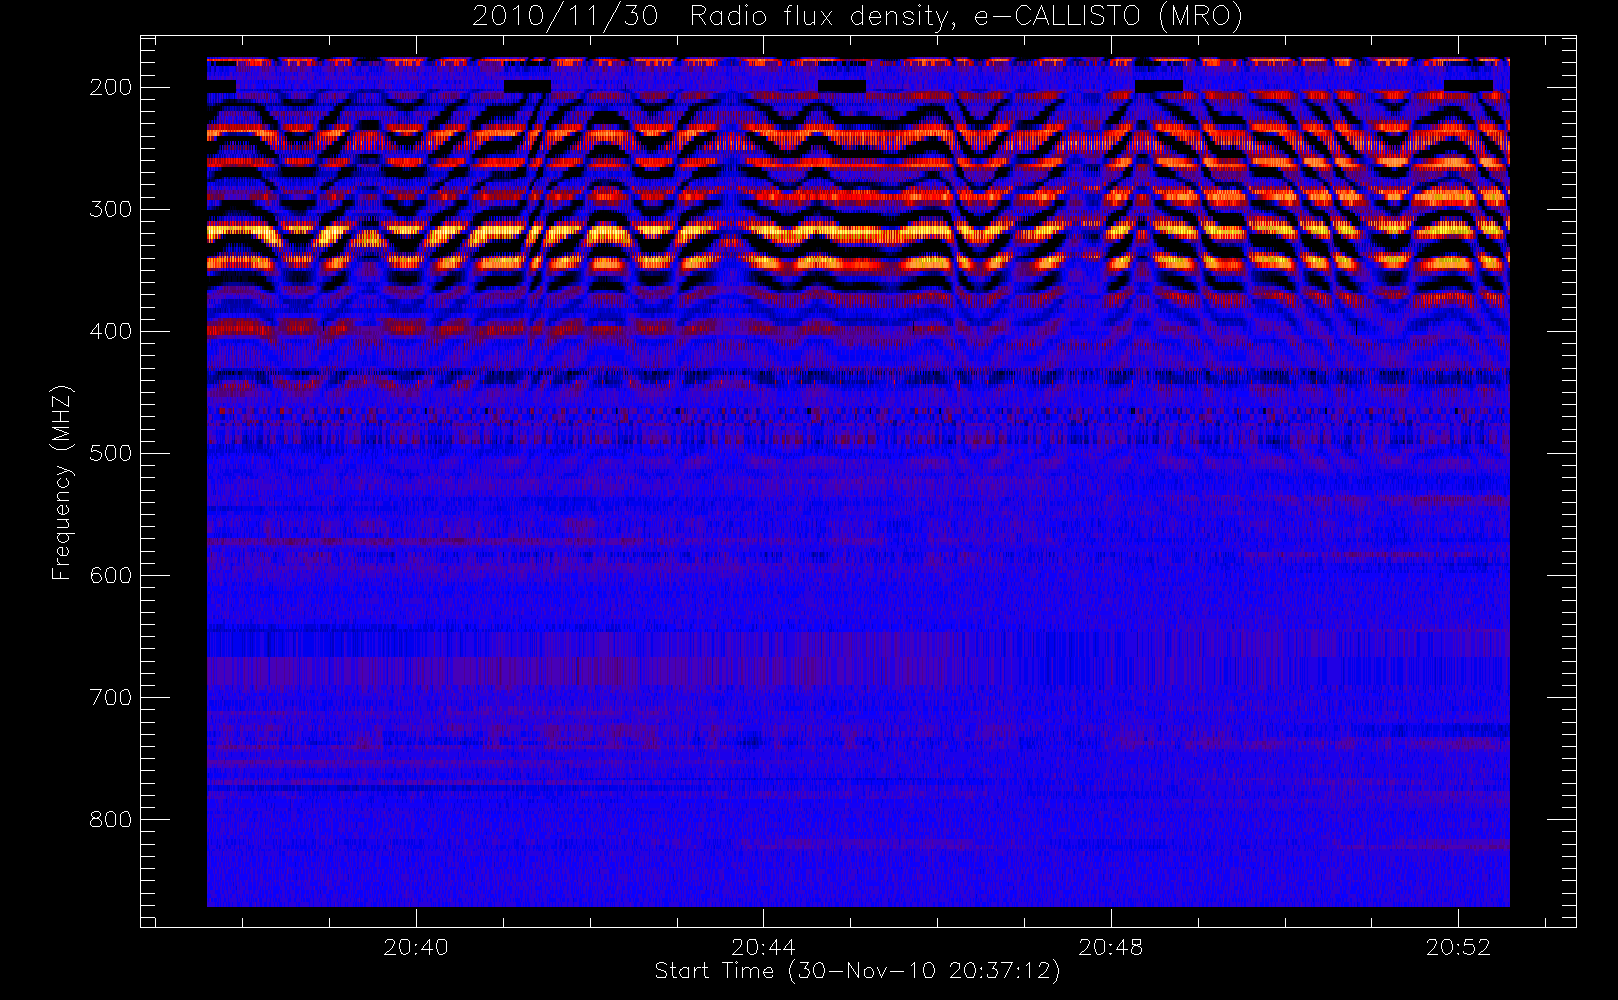The image size is (1618, 1000).
Task: Select the 600 frequency tick label
Action: (x=111, y=575)
